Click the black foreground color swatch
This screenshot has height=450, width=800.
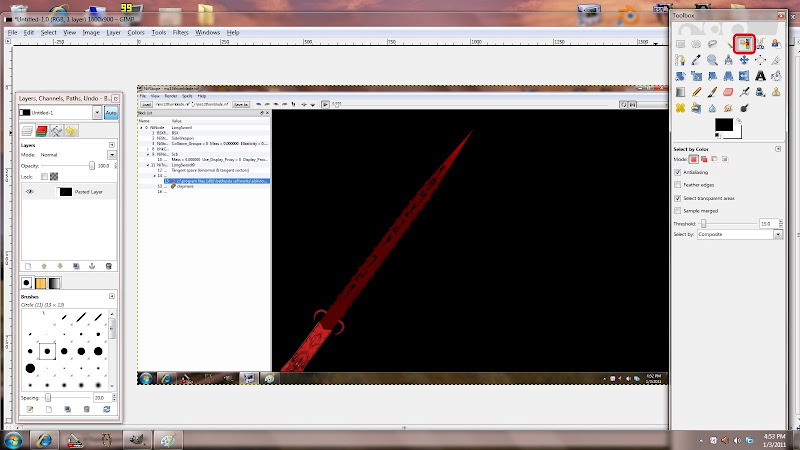pos(723,123)
